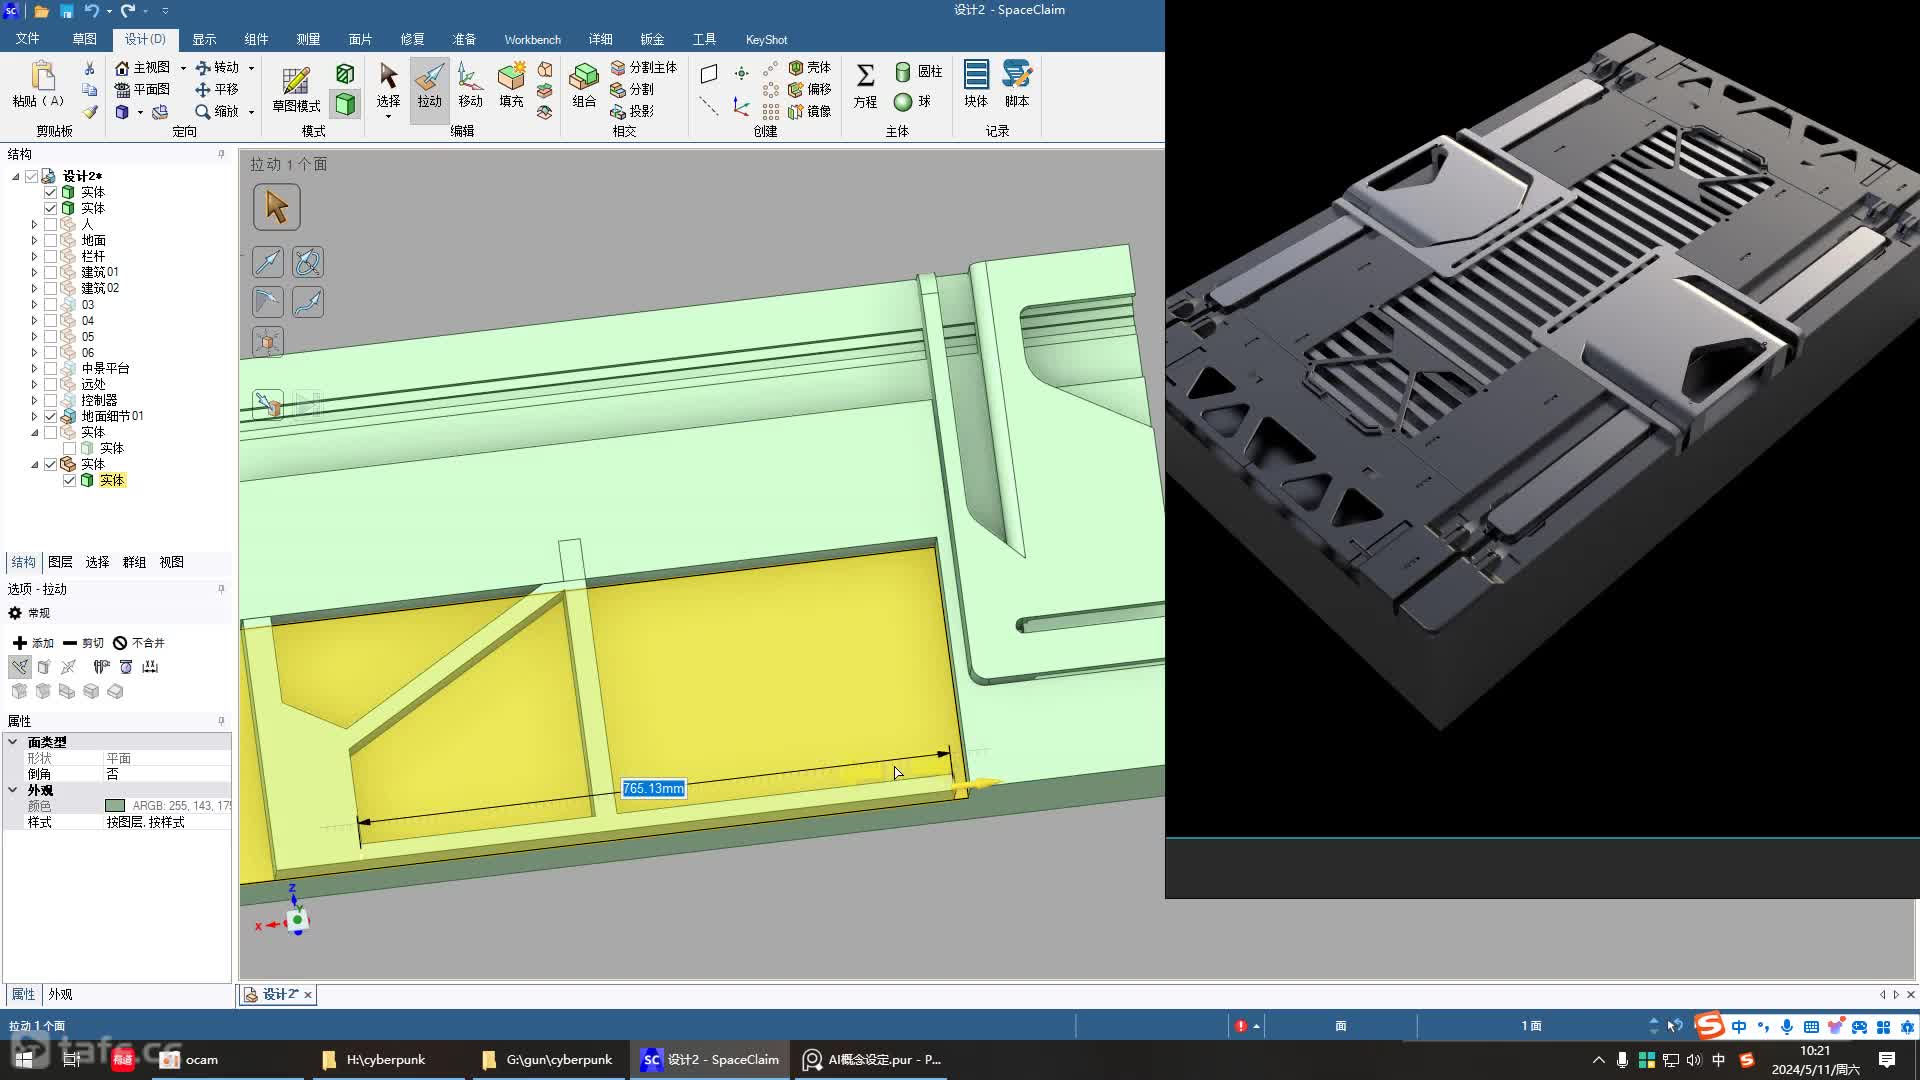
Task: Enable checkbox for 远处 component
Action: coord(50,384)
